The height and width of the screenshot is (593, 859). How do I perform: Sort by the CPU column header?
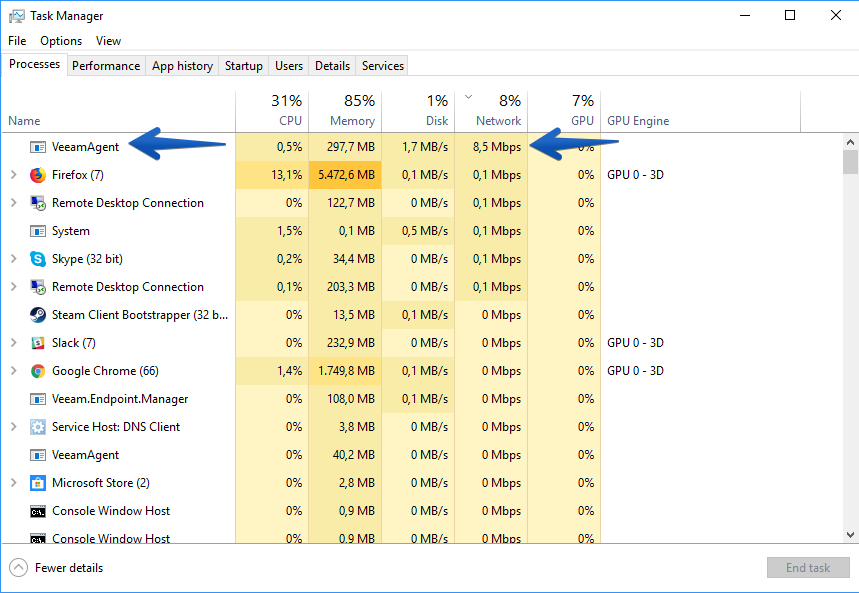click(272, 111)
